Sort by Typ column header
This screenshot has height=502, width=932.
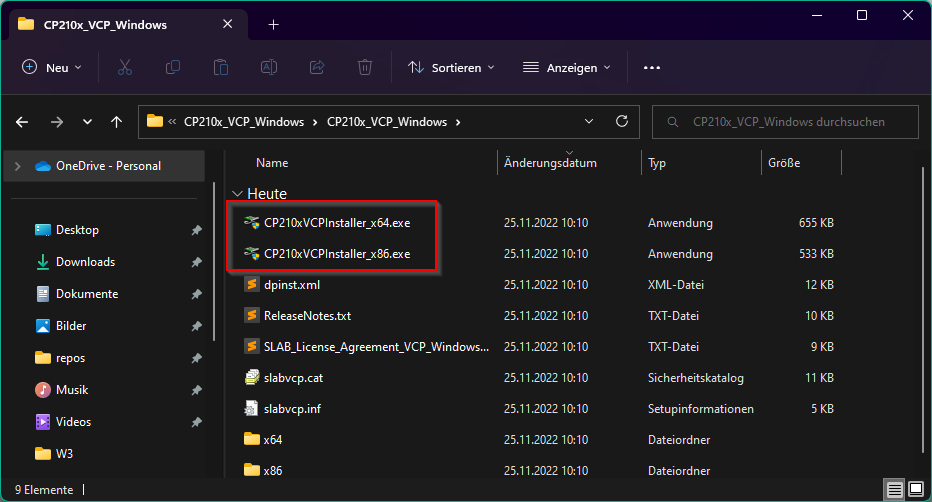(x=657, y=163)
